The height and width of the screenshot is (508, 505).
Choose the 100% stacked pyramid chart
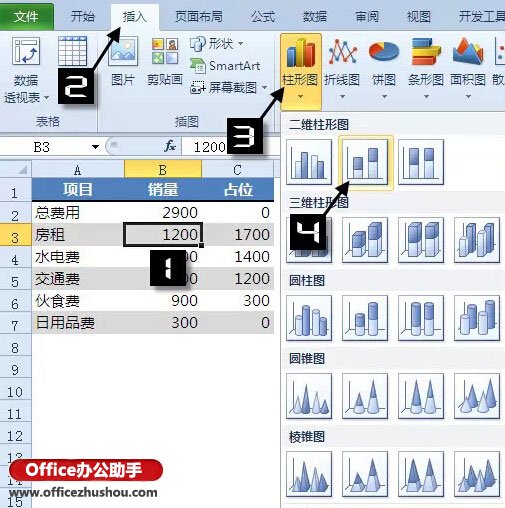(421, 474)
